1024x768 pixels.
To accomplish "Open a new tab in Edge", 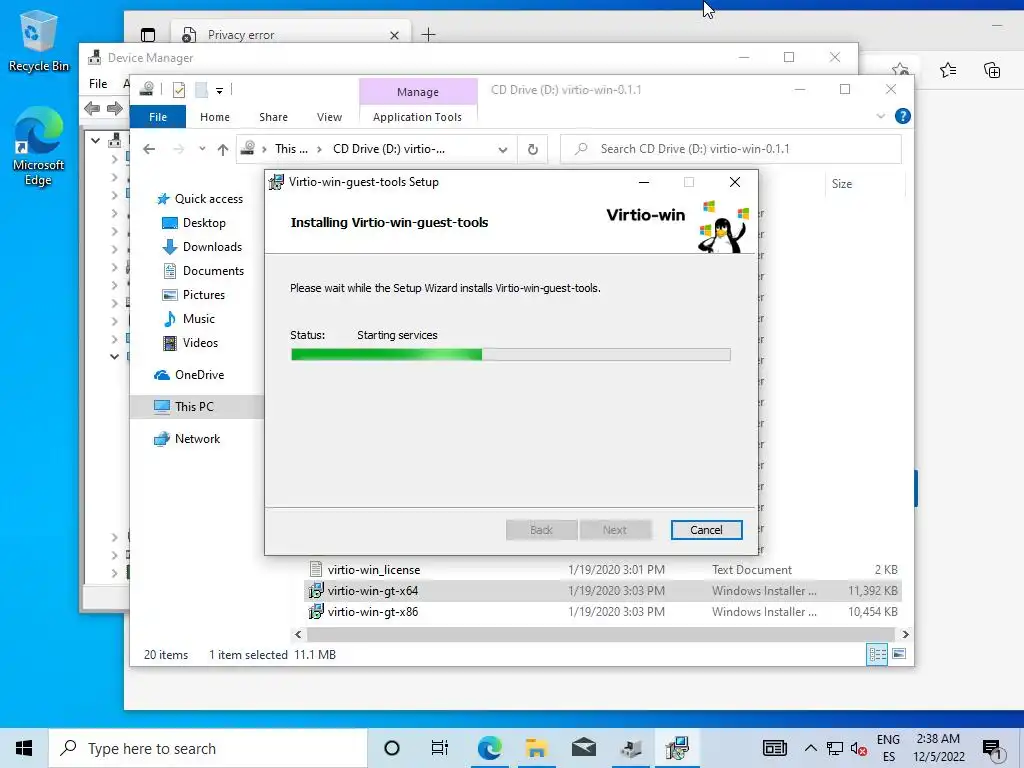I will tap(428, 35).
